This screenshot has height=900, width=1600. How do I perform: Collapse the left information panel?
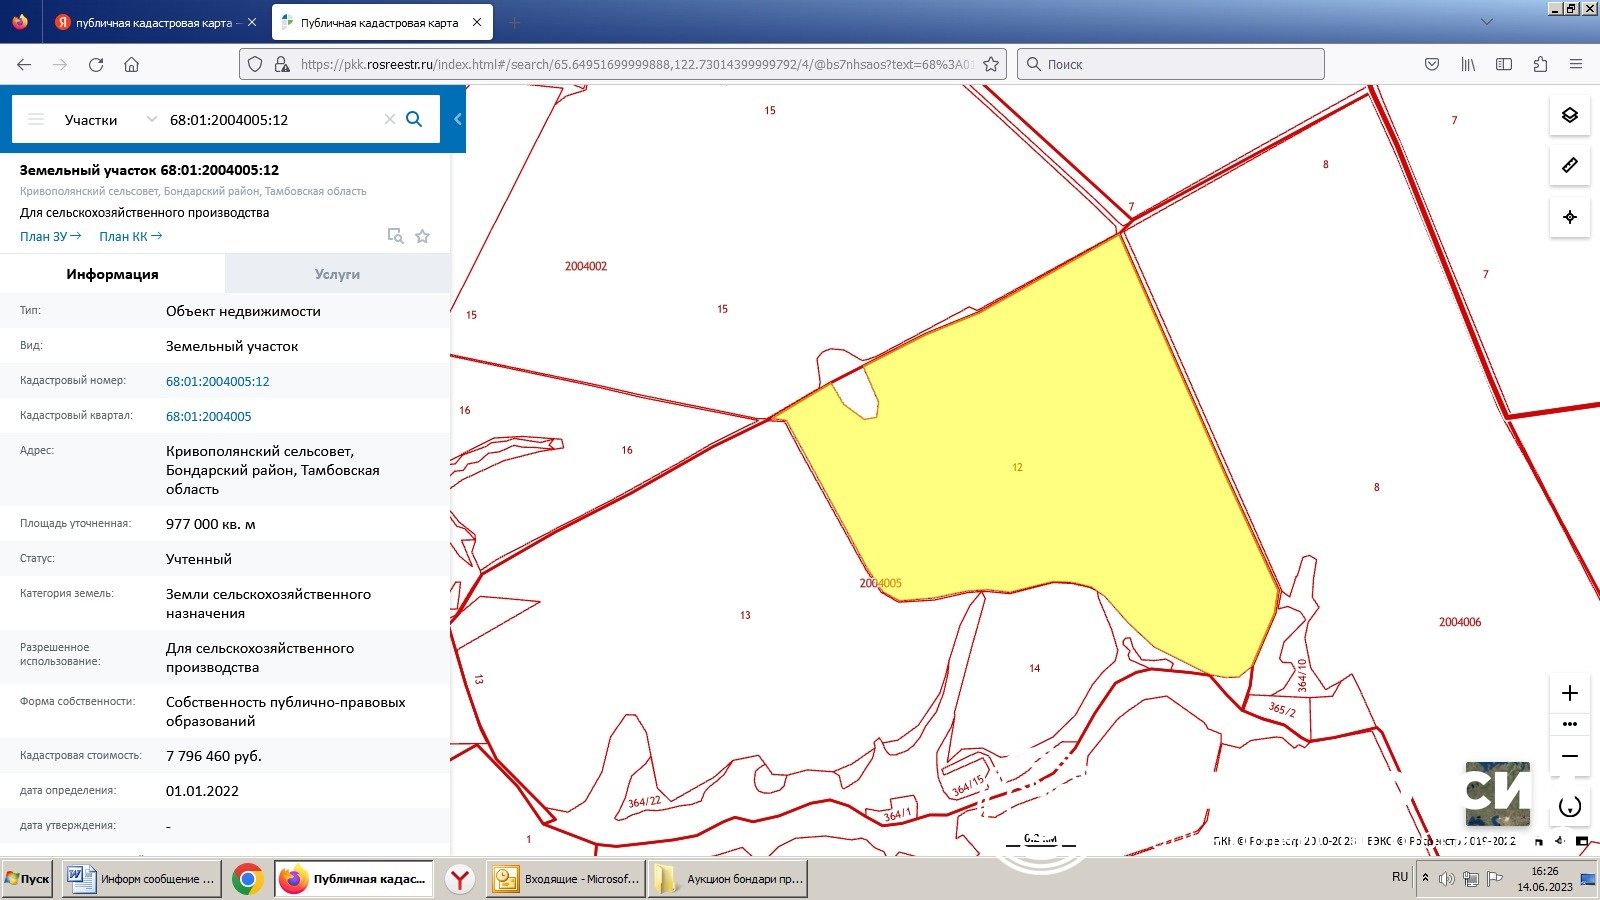click(x=457, y=119)
